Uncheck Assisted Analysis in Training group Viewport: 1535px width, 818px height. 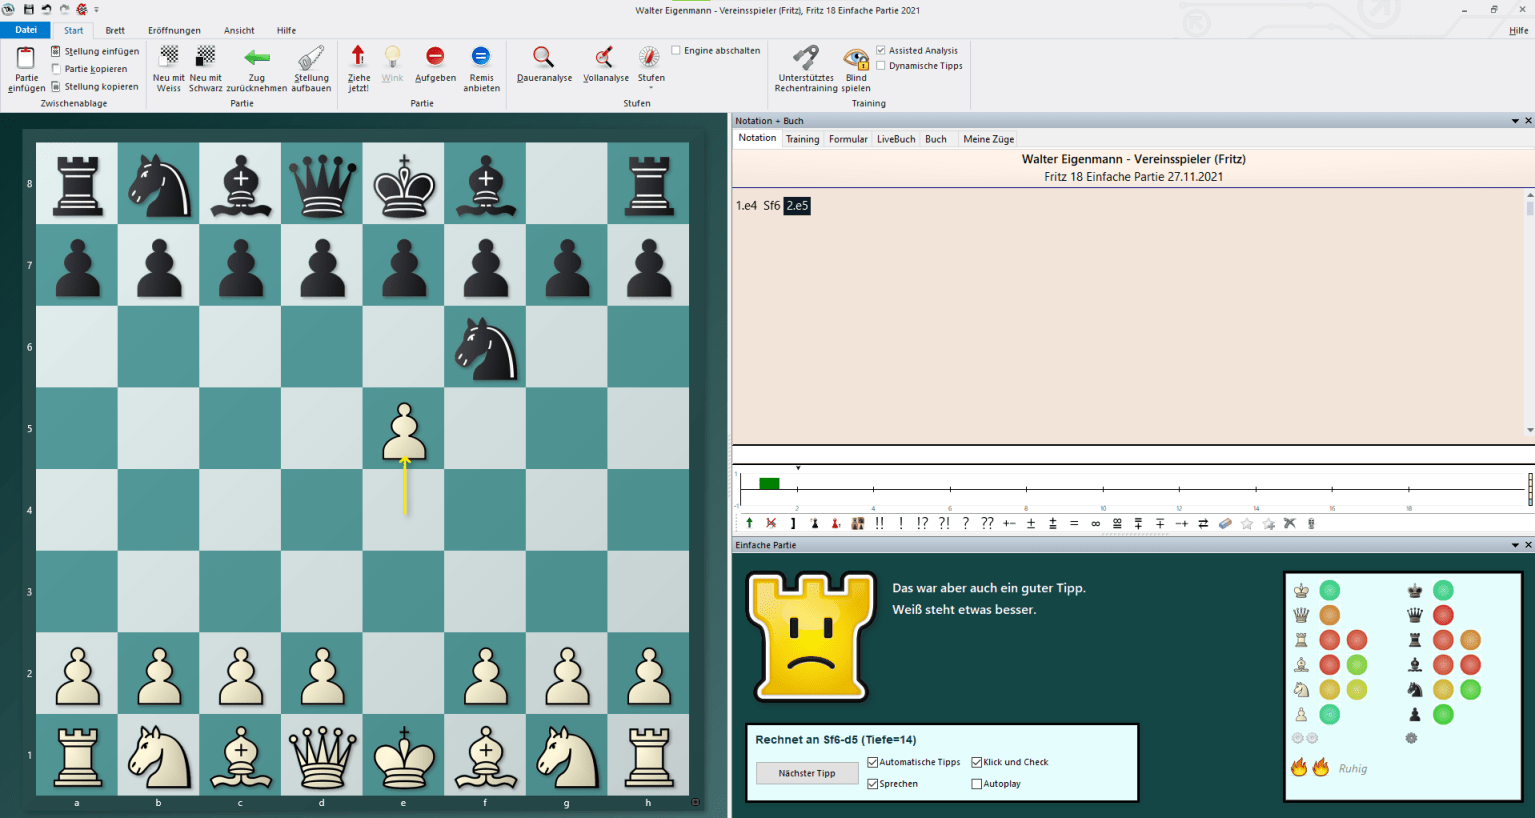coord(882,49)
